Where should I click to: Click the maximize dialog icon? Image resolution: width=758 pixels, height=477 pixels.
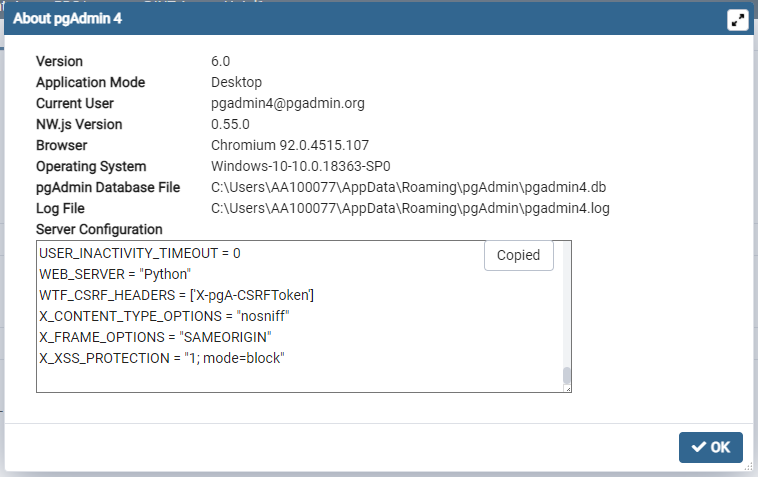[738, 20]
